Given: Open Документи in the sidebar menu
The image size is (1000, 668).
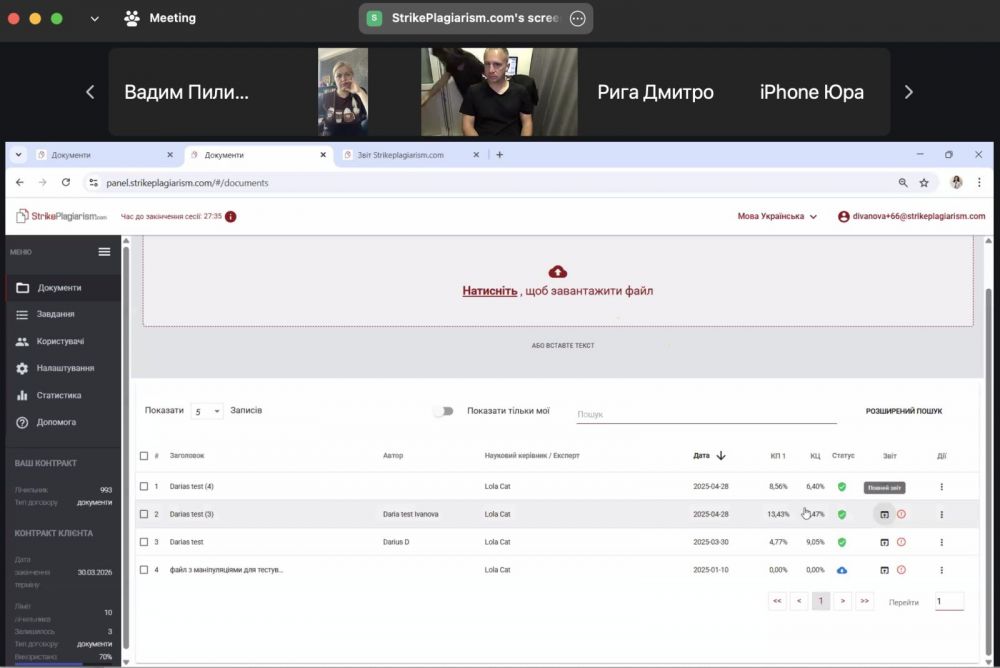Looking at the screenshot, I should [62, 288].
